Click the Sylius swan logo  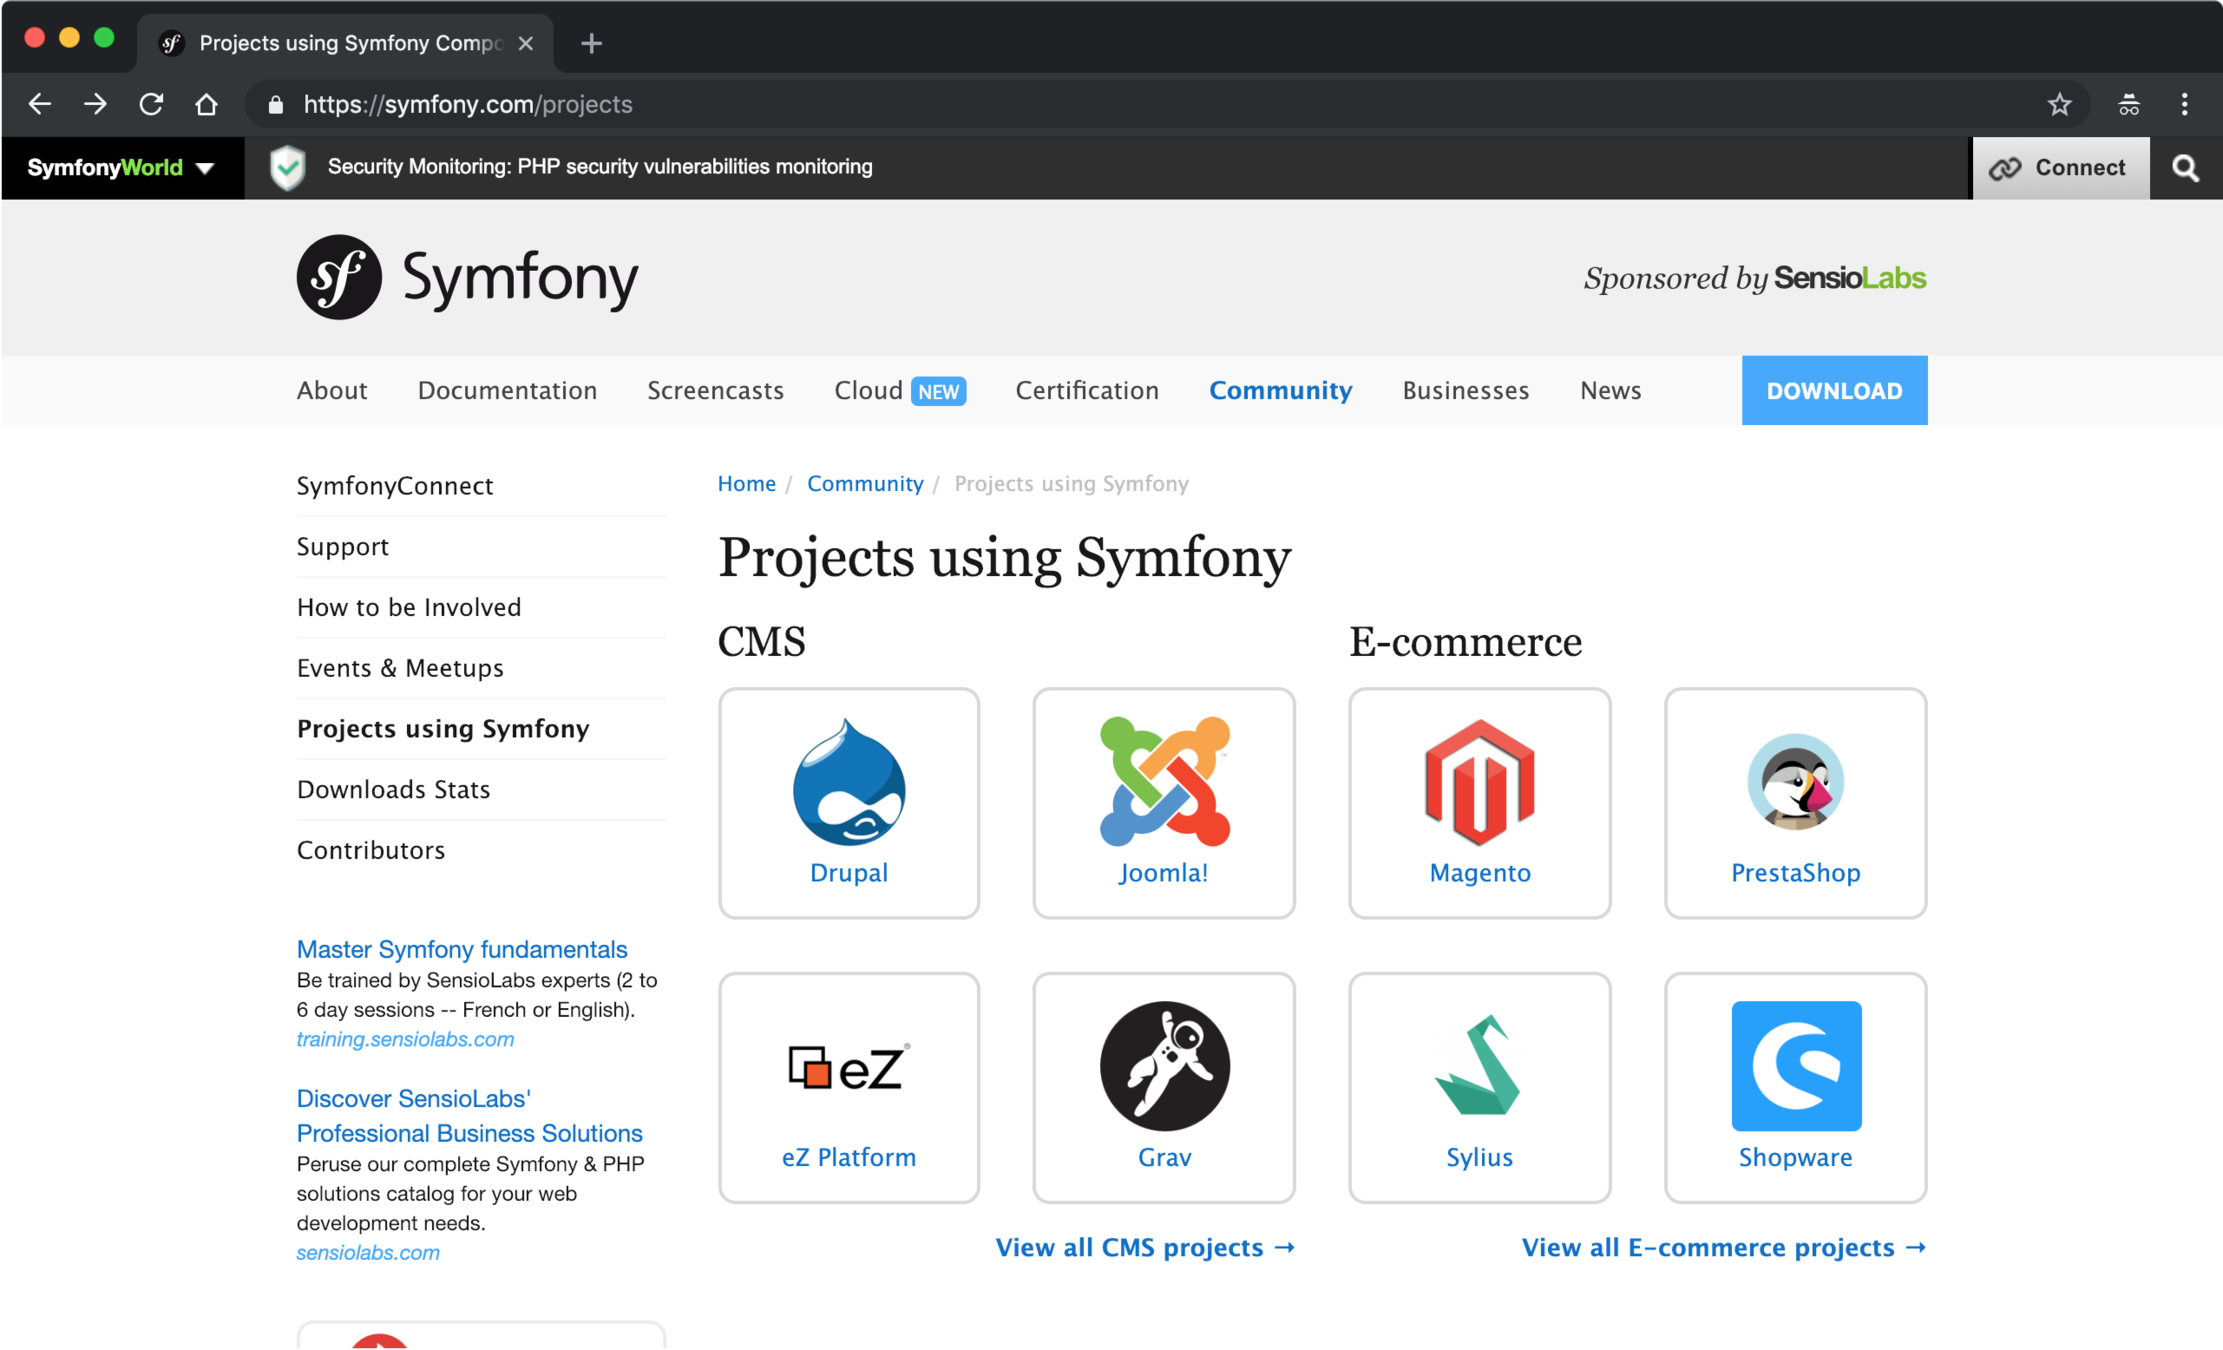click(1479, 1066)
